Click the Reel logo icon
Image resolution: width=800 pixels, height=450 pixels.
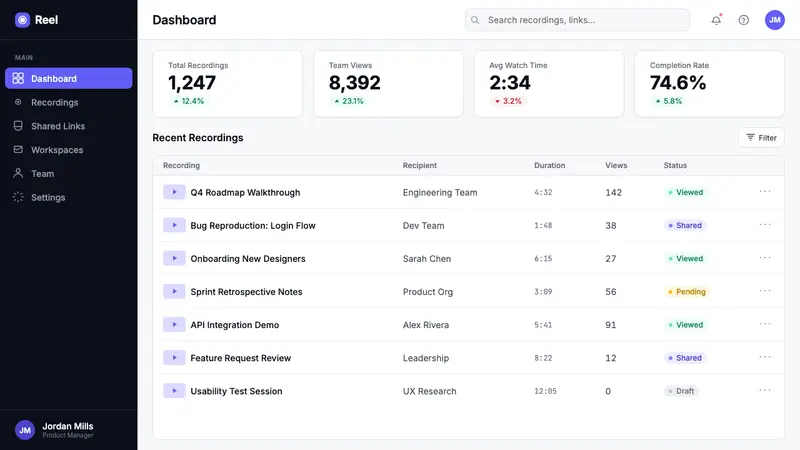[x=22, y=20]
